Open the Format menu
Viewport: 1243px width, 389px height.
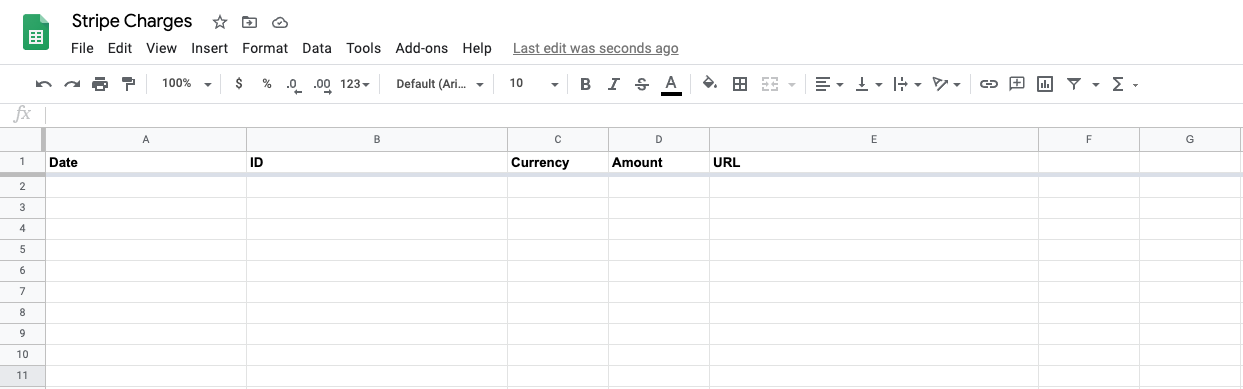[265, 48]
